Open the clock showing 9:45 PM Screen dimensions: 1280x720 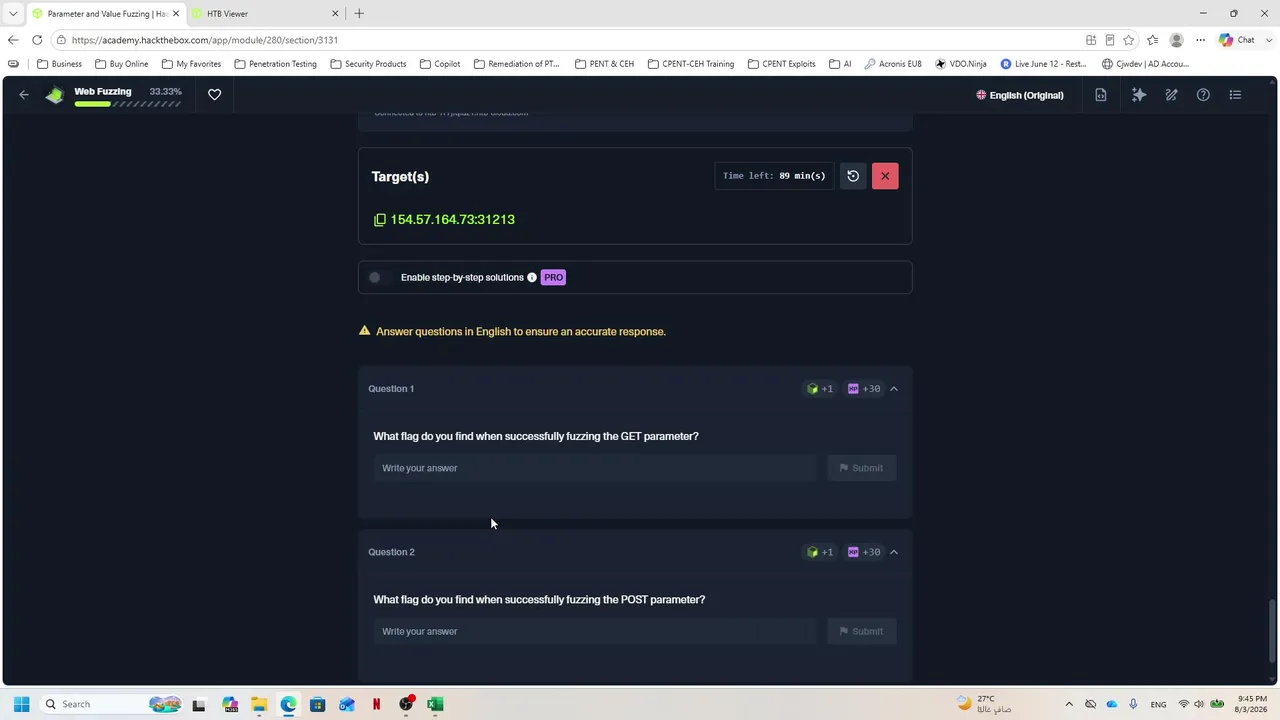click(x=1252, y=704)
